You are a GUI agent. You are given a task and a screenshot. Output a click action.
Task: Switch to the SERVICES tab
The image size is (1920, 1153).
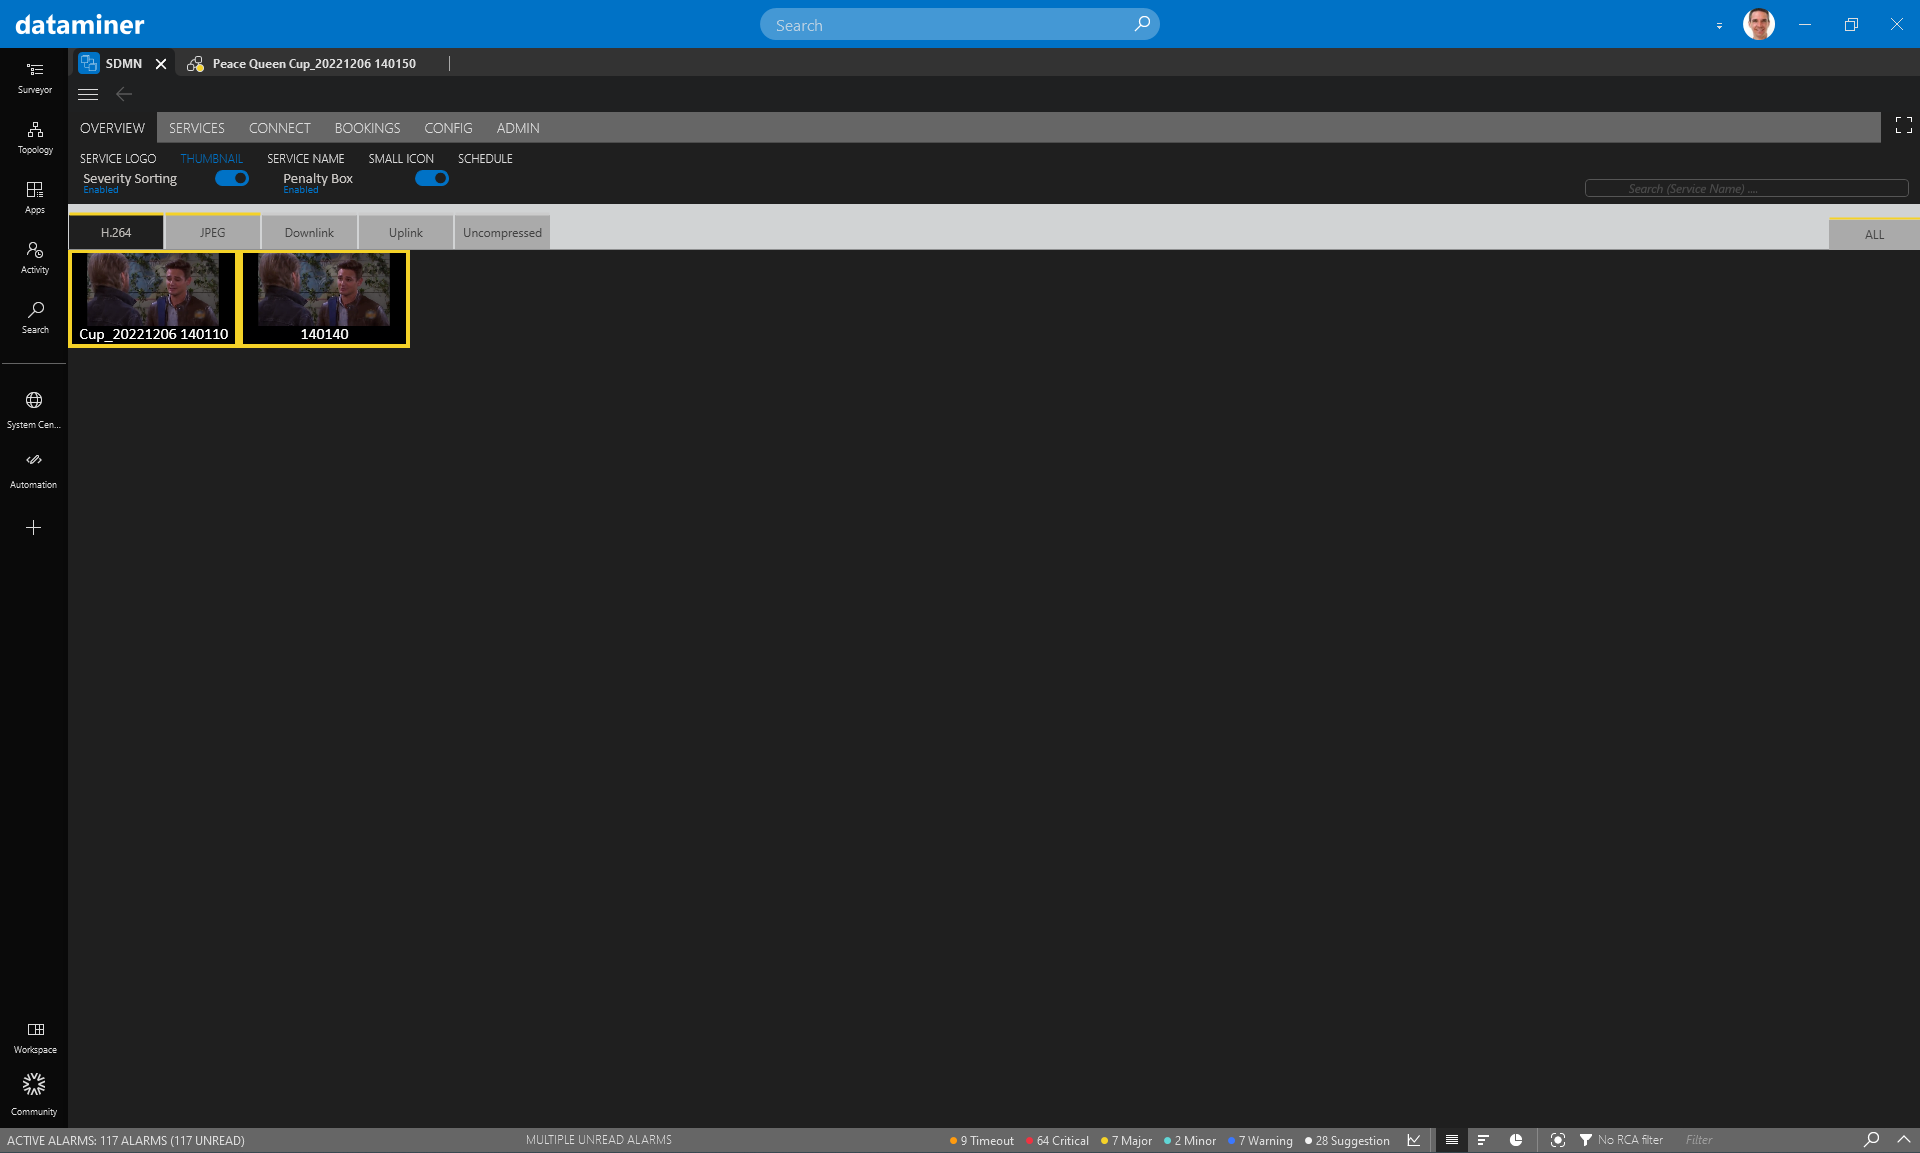[197, 128]
